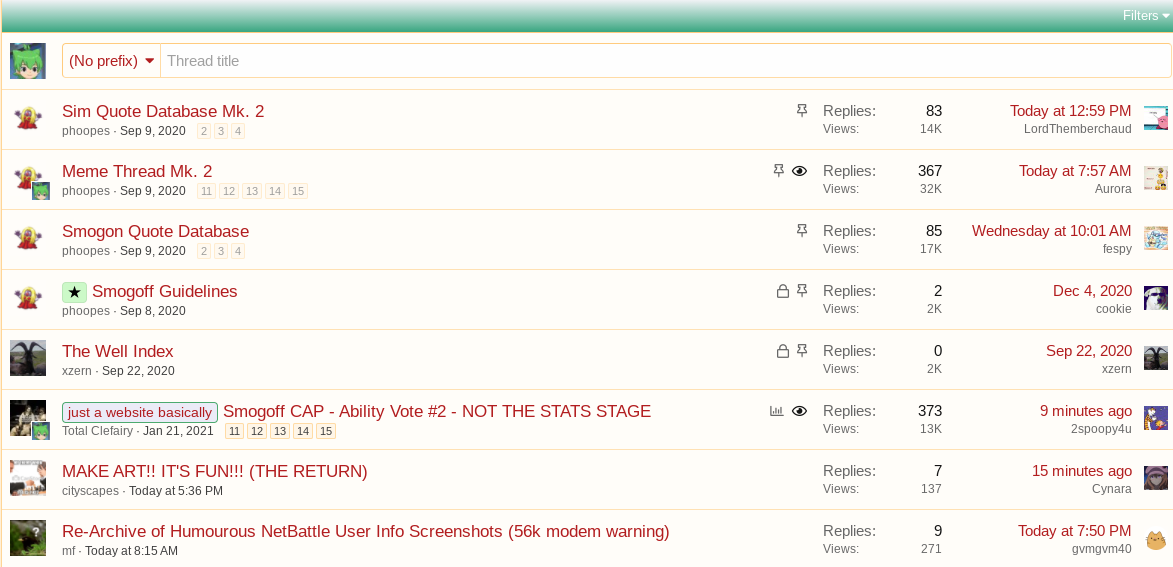The image size is (1173, 567).
Task: Jump to latest post 'Dec 4, 2020'
Action: click(1092, 291)
